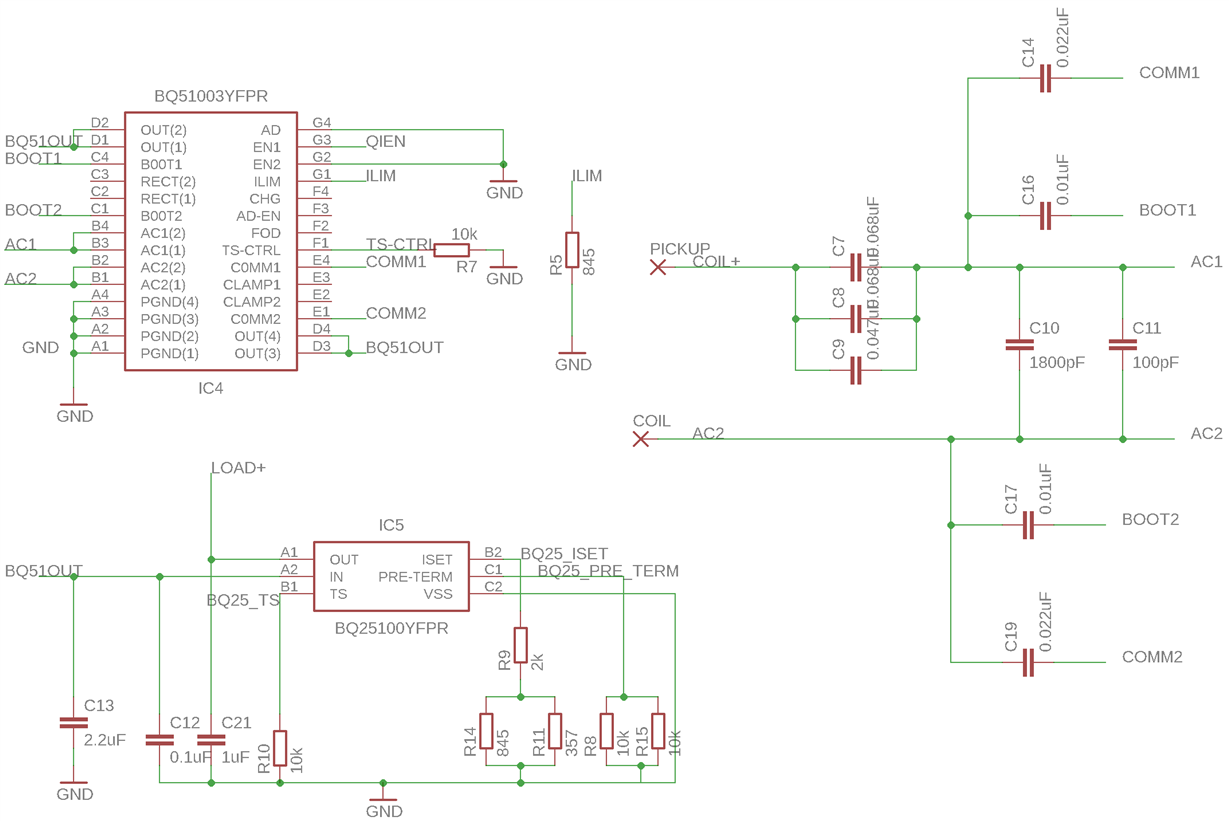The image size is (1229, 822).
Task: Click the PICKUP cross marker
Action: (658, 267)
